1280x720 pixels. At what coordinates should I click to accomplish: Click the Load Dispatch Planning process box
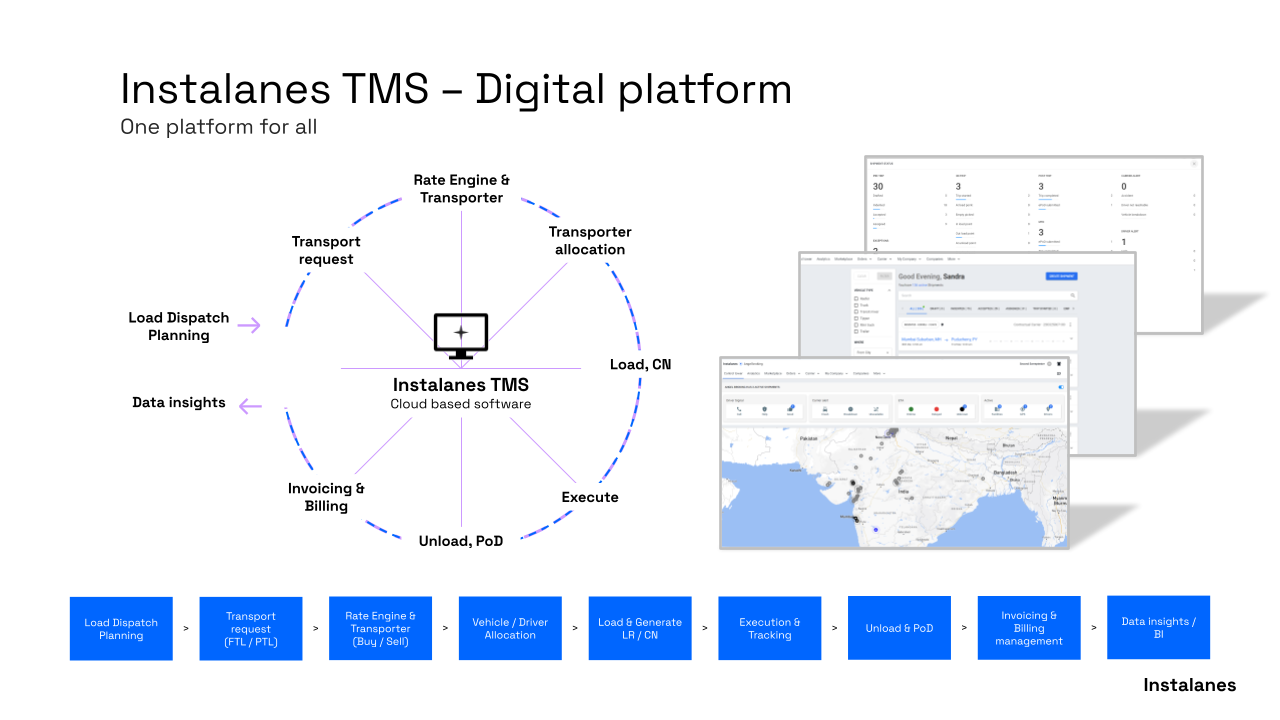coord(121,628)
